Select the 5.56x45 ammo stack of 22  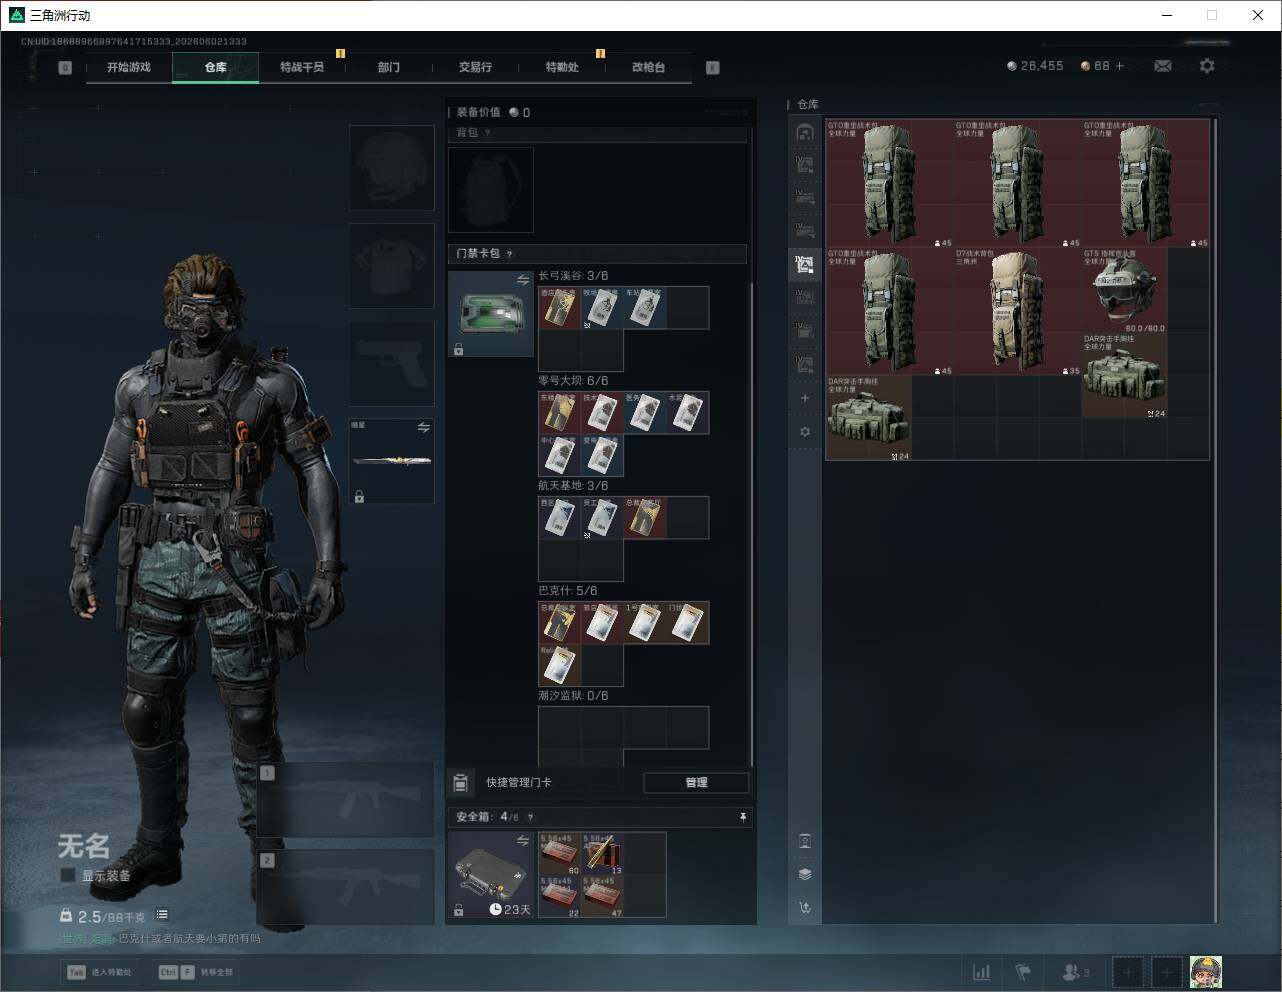click(560, 897)
